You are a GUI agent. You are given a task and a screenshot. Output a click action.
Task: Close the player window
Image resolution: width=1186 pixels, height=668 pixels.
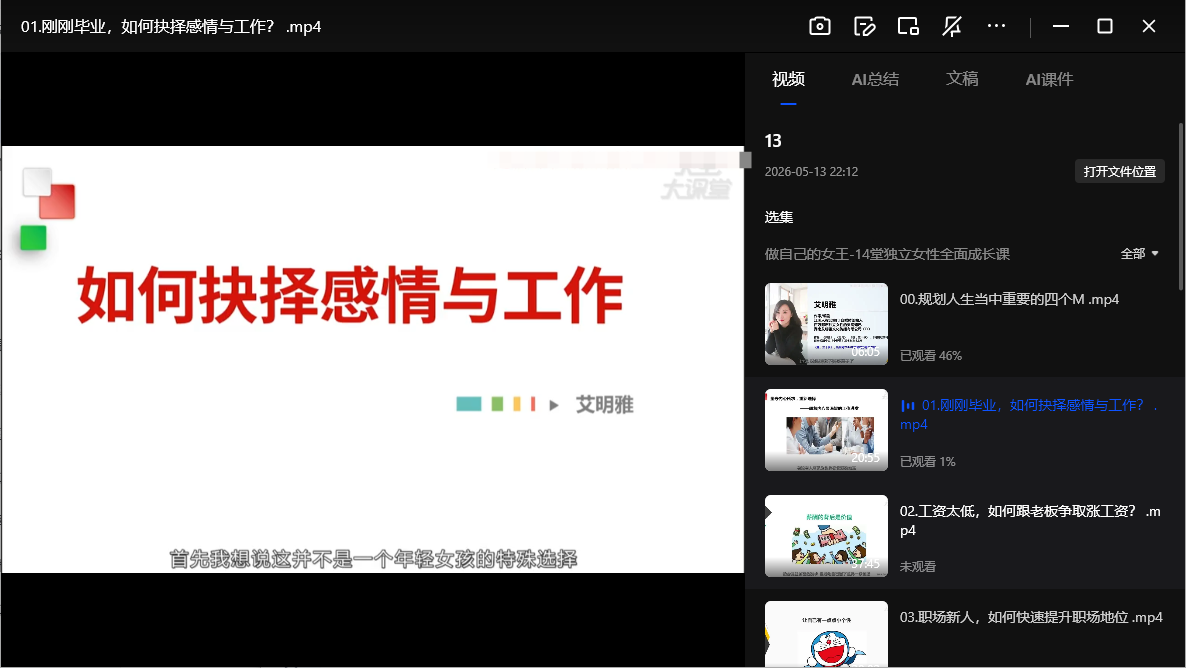click(x=1148, y=26)
